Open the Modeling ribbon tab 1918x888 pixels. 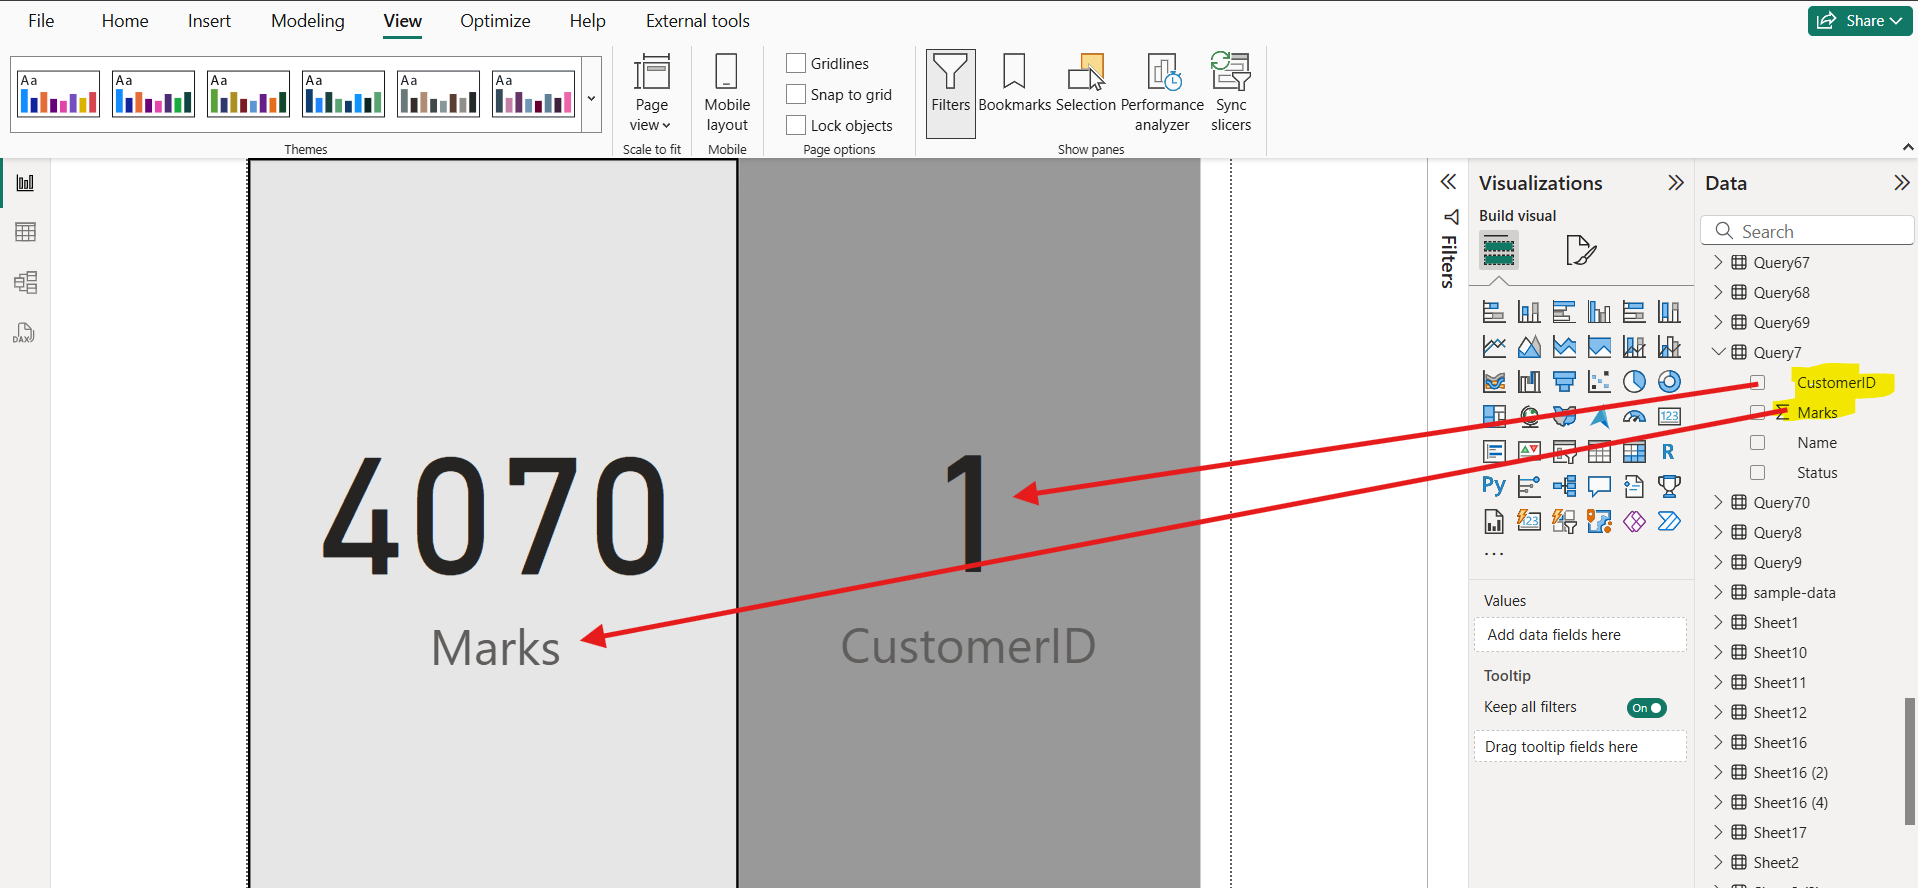click(307, 21)
